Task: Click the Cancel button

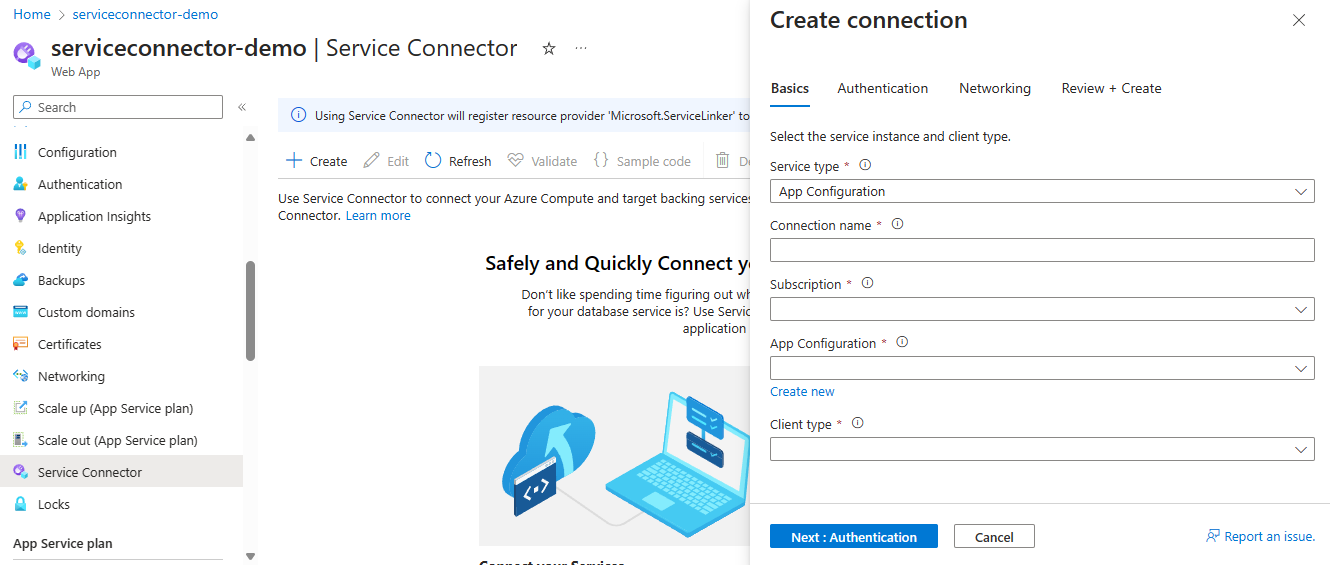Action: [x=994, y=537]
